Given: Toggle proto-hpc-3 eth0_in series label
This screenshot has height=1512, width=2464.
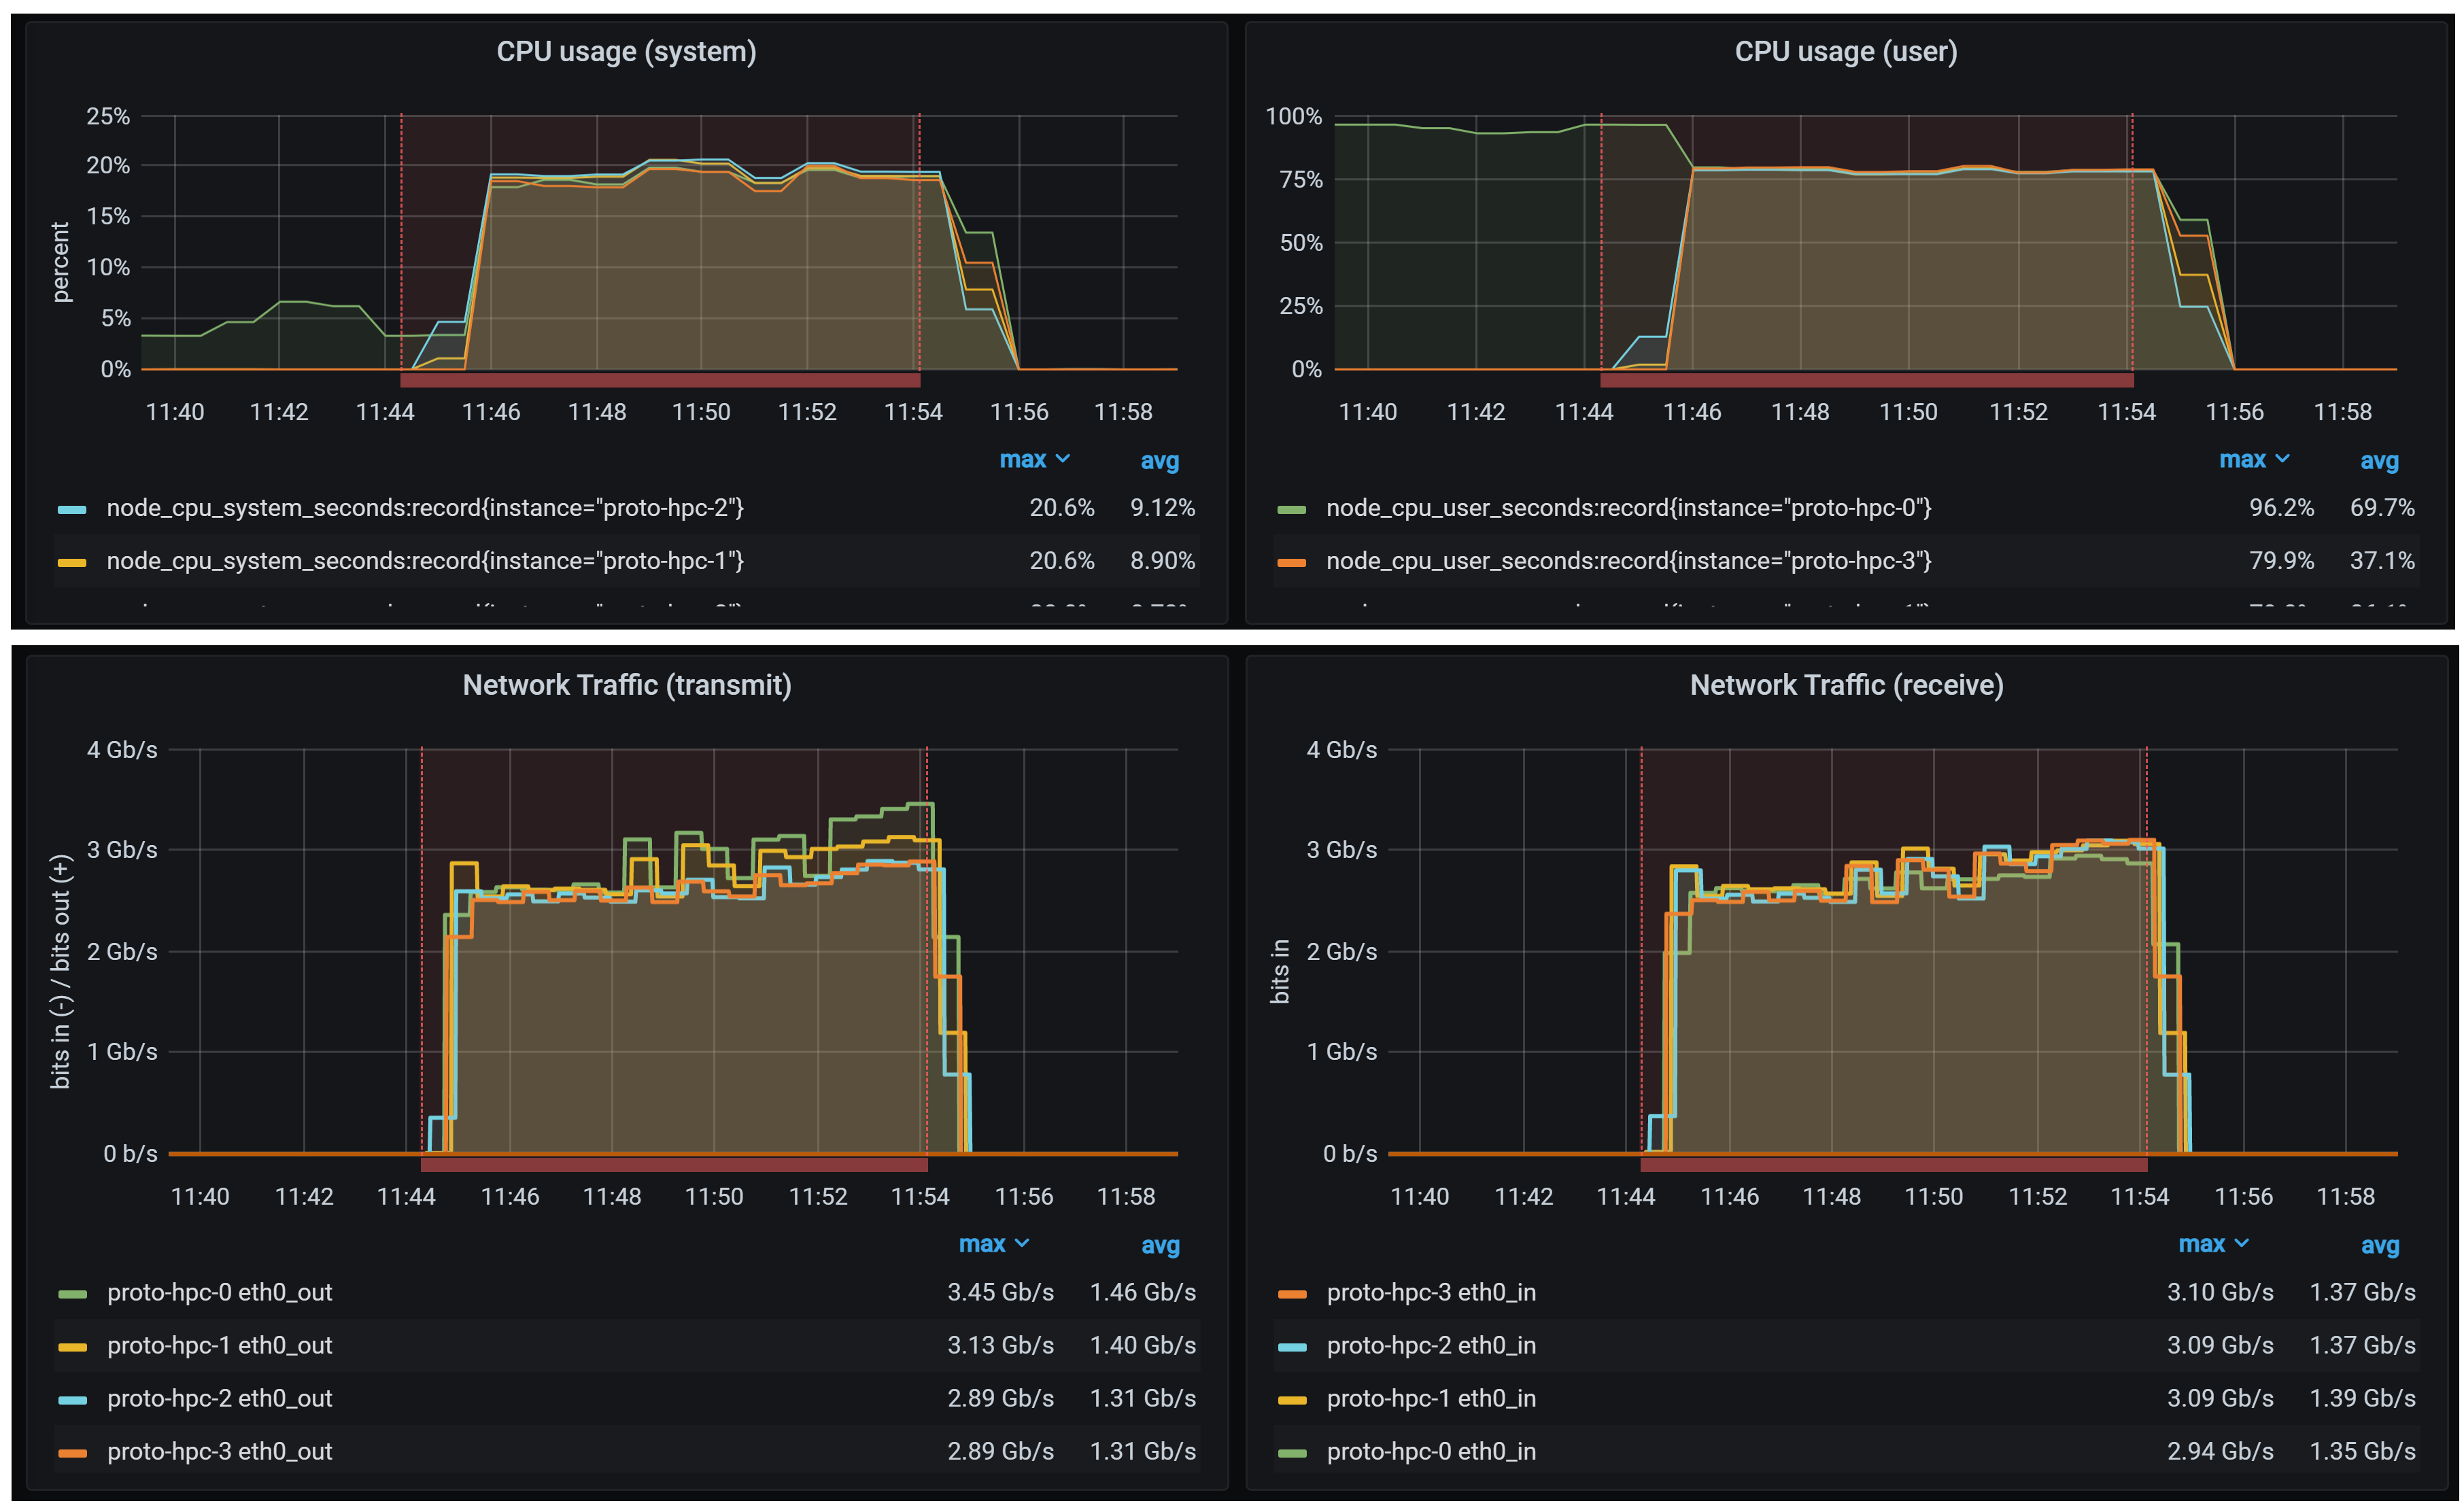Looking at the screenshot, I should 1431,1292.
